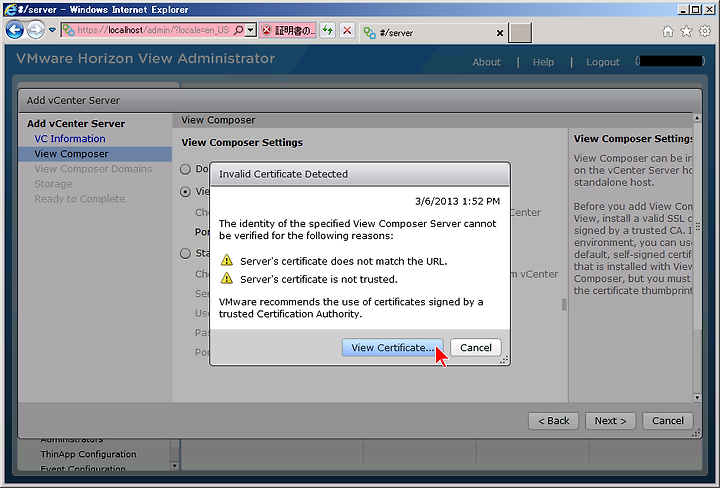This screenshot has width=720, height=488.
Task: Click the certificate URL mismatch warning icon
Action: [x=227, y=260]
